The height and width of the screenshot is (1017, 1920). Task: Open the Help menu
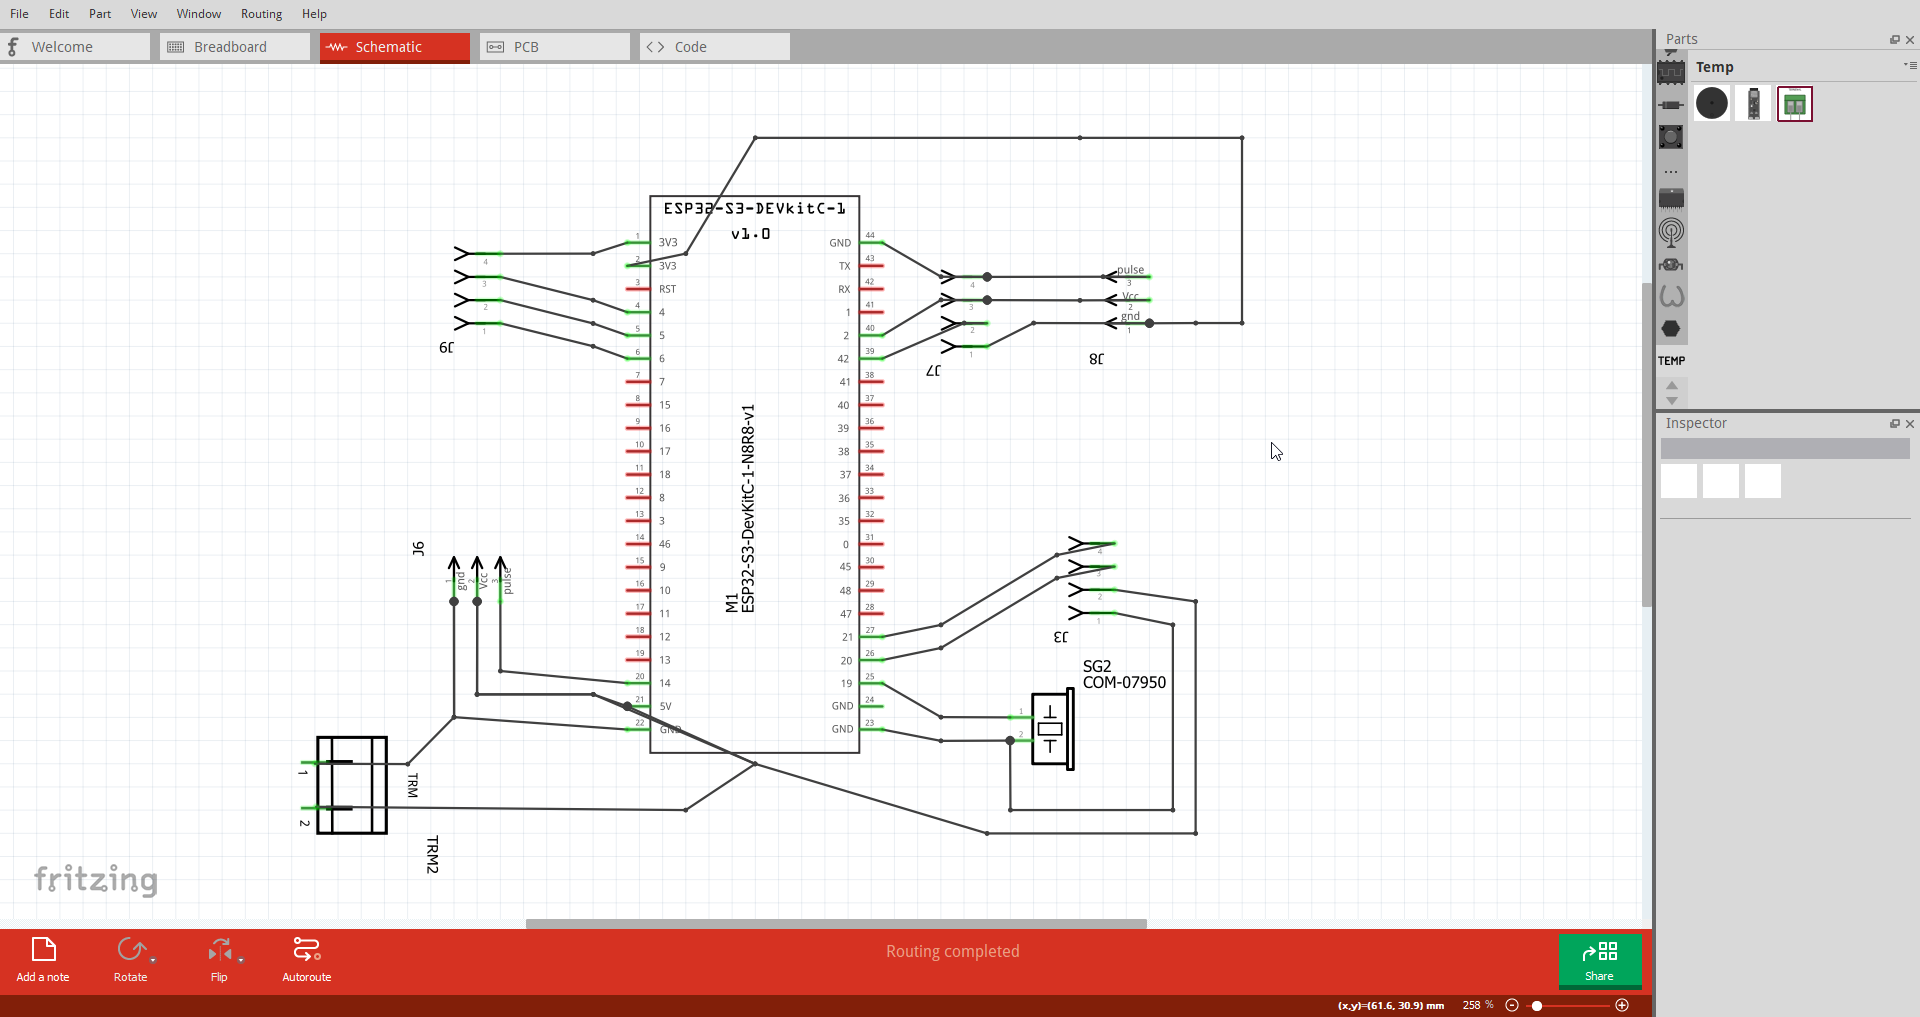pos(314,14)
